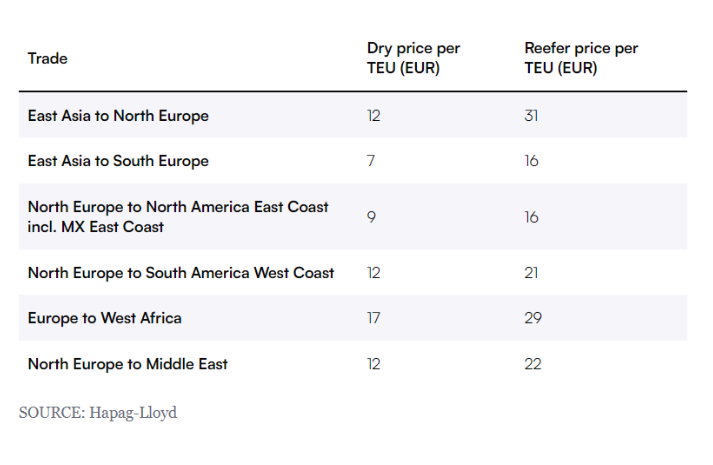Select North Europe to North America East Coast row
713x465 pixels.
(x=353, y=216)
